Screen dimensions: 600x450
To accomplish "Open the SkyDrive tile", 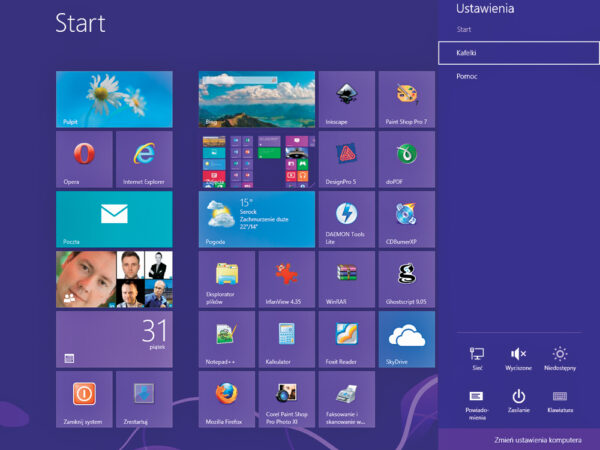I will click(406, 339).
